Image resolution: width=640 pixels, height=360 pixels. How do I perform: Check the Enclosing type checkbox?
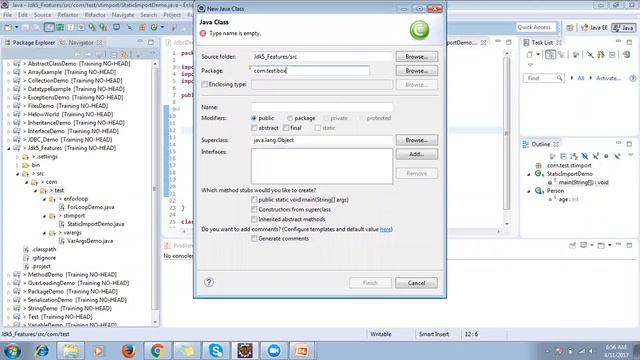pos(204,84)
